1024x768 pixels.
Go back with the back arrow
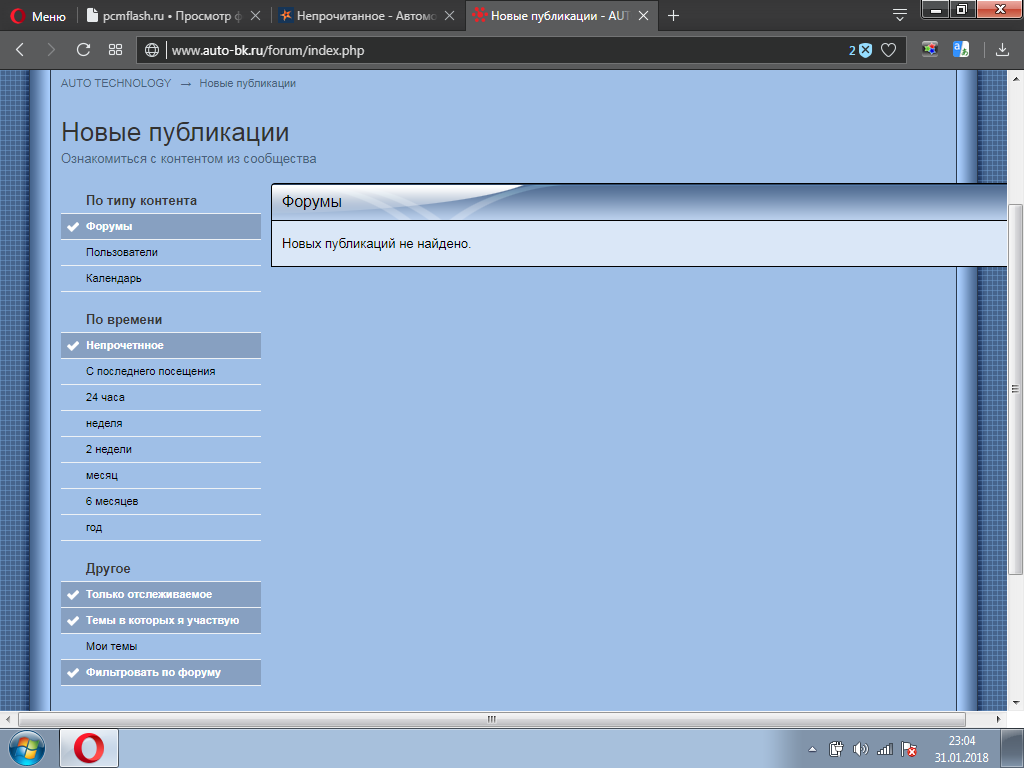pyautogui.click(x=20, y=50)
